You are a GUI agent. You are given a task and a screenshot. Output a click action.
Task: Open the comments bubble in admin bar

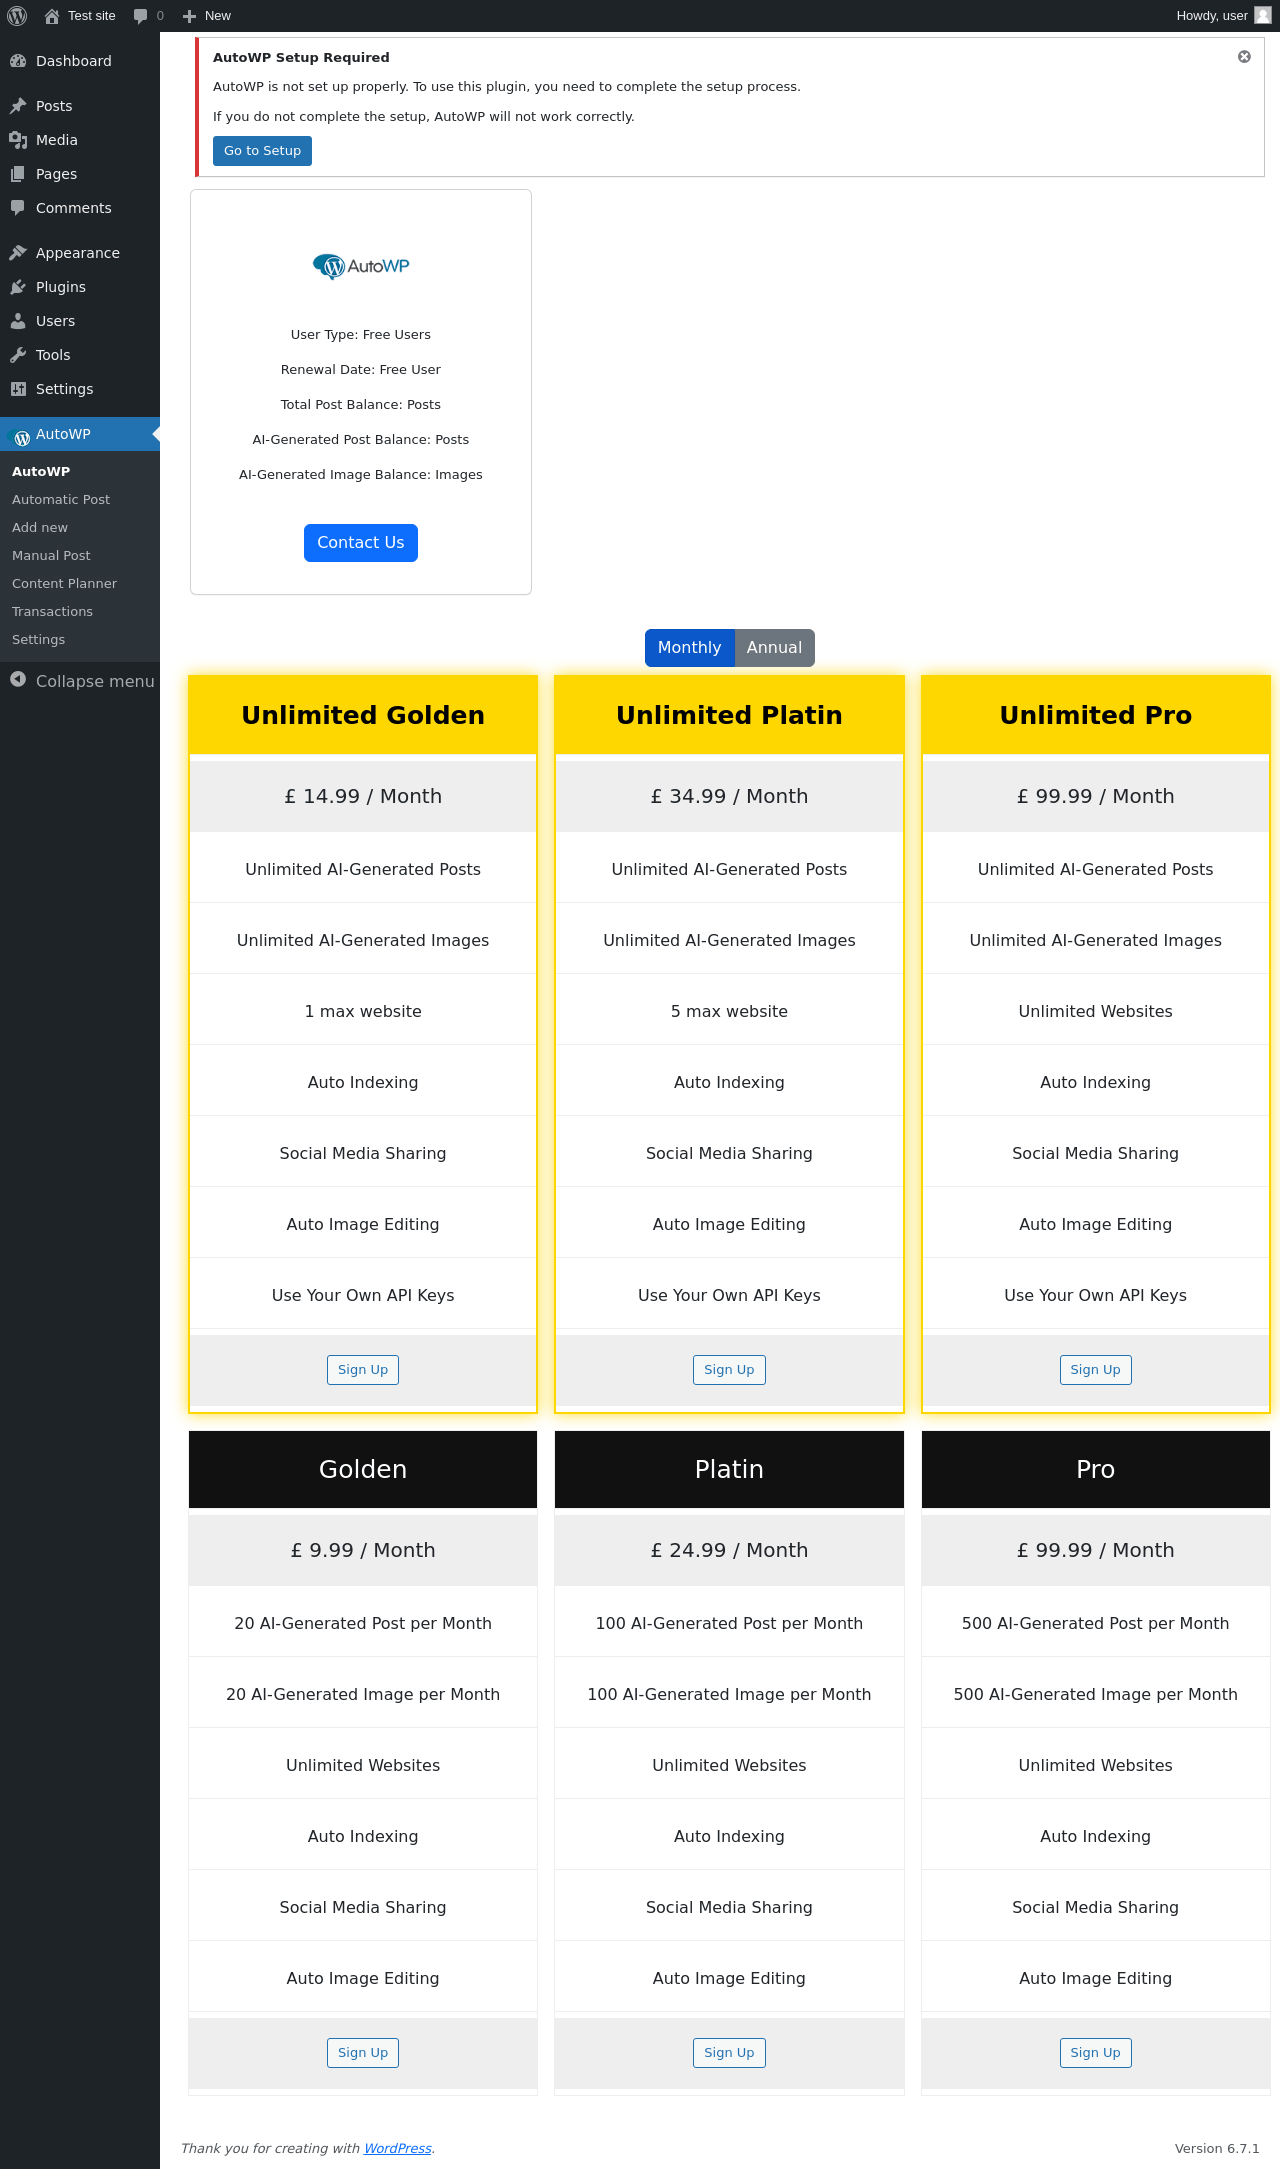point(140,16)
